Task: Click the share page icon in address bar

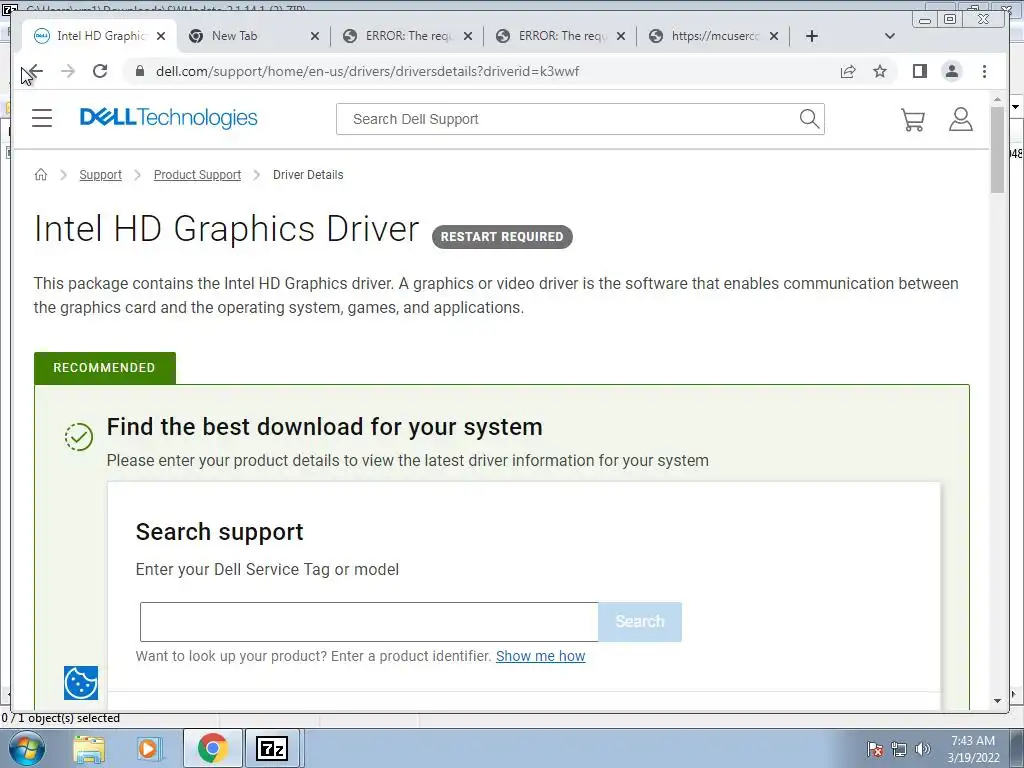Action: pos(848,71)
